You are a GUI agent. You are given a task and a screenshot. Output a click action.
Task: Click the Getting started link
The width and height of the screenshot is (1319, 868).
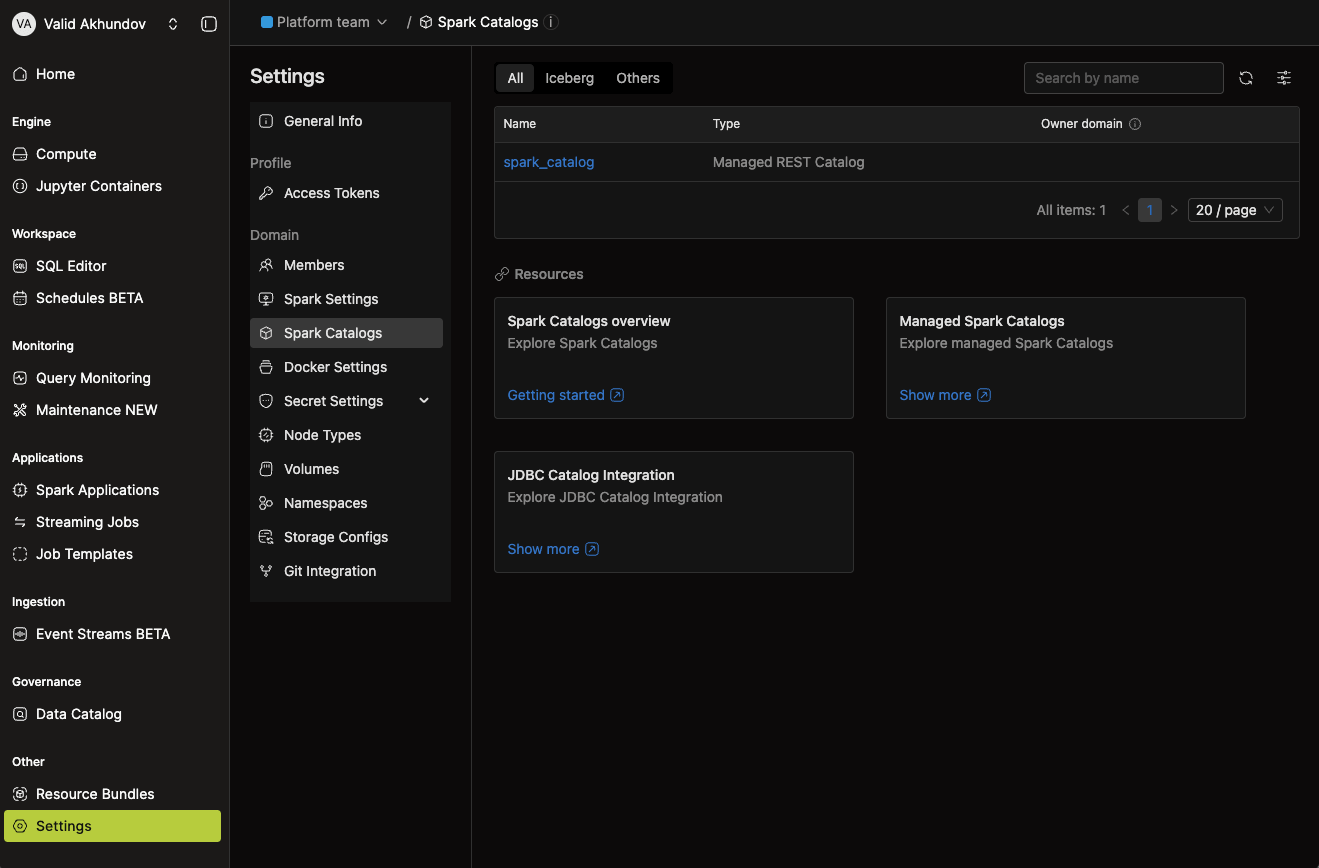point(566,395)
